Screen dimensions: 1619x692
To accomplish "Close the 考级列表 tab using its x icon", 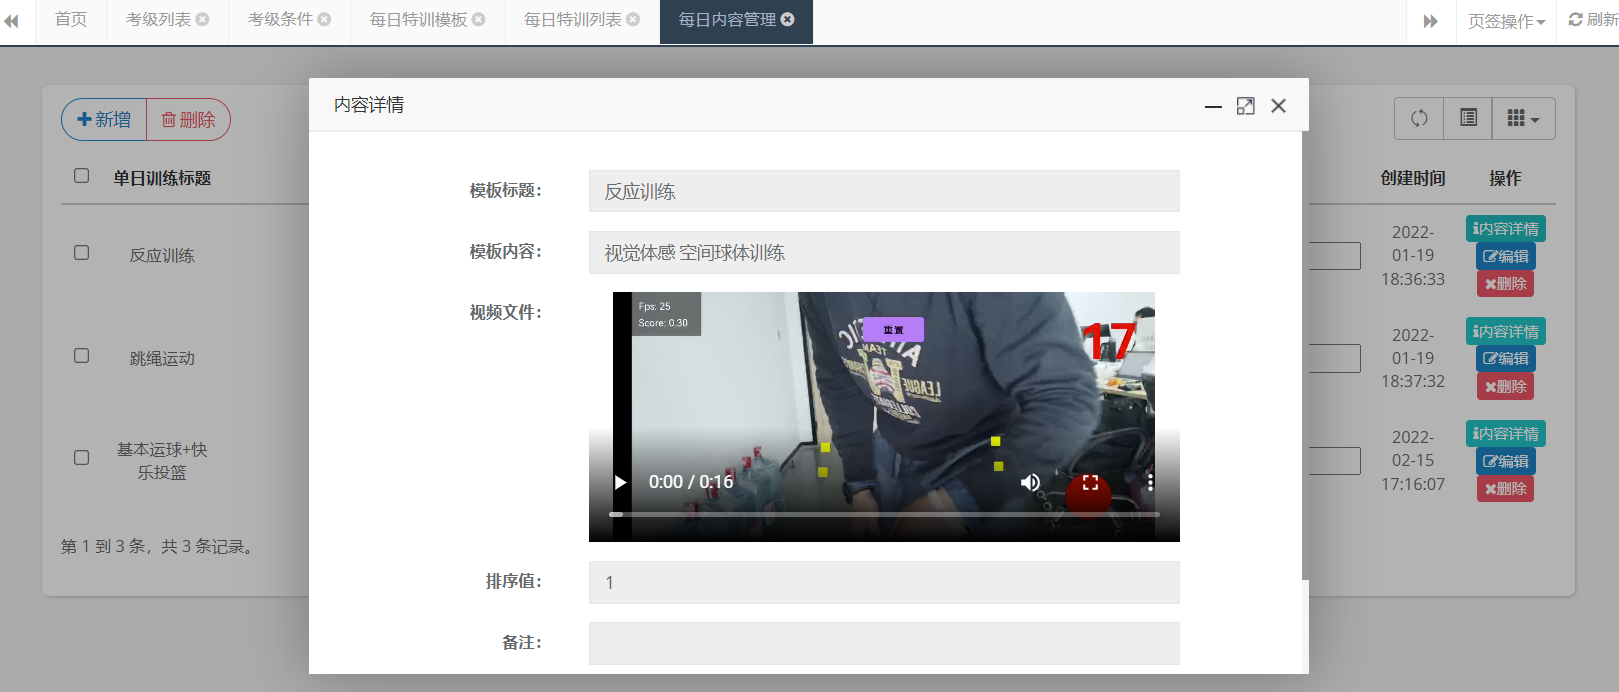I will (x=203, y=19).
